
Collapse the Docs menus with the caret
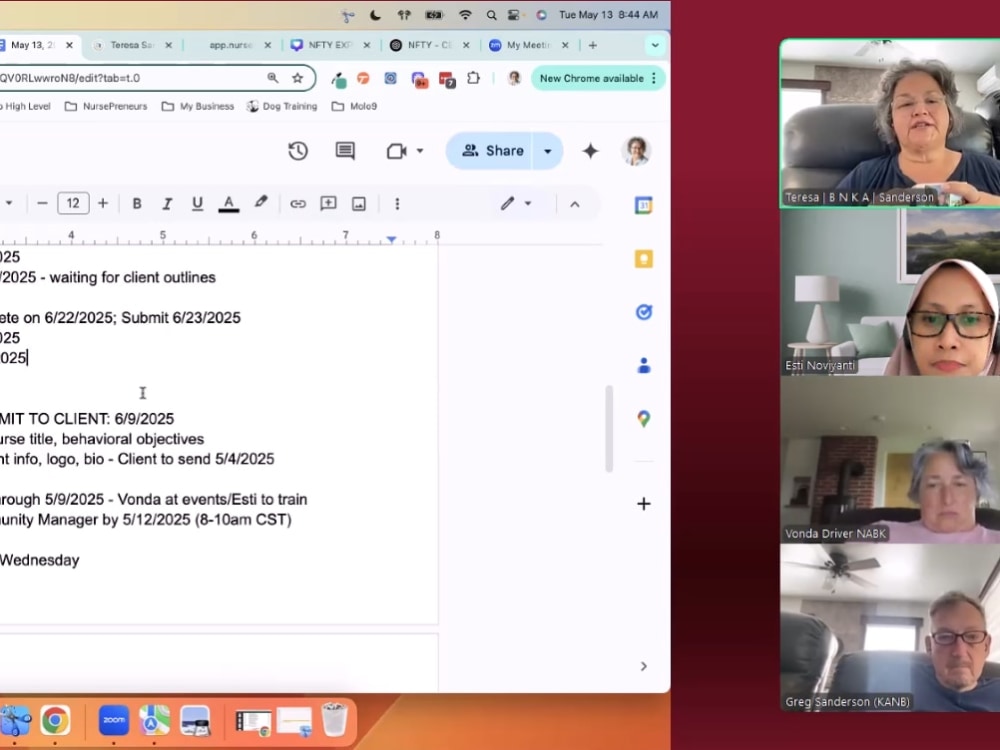pyautogui.click(x=575, y=204)
